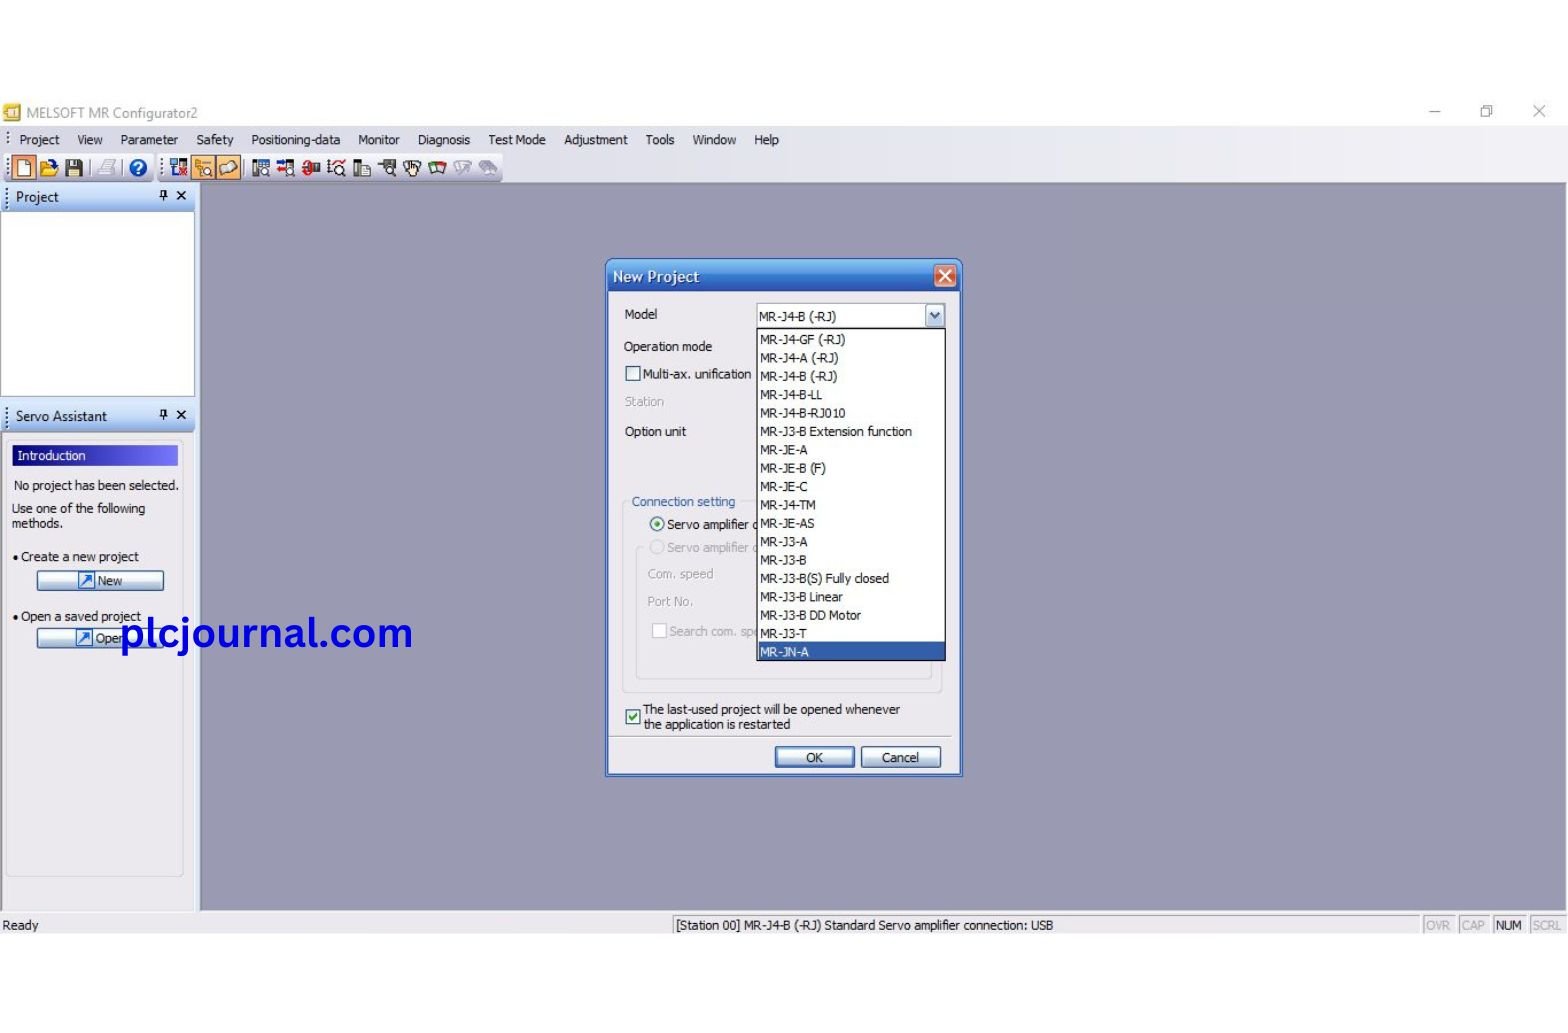Select the Introduction header in Servo Assistant
Viewport: 1568px width, 1033px height.
[95, 455]
